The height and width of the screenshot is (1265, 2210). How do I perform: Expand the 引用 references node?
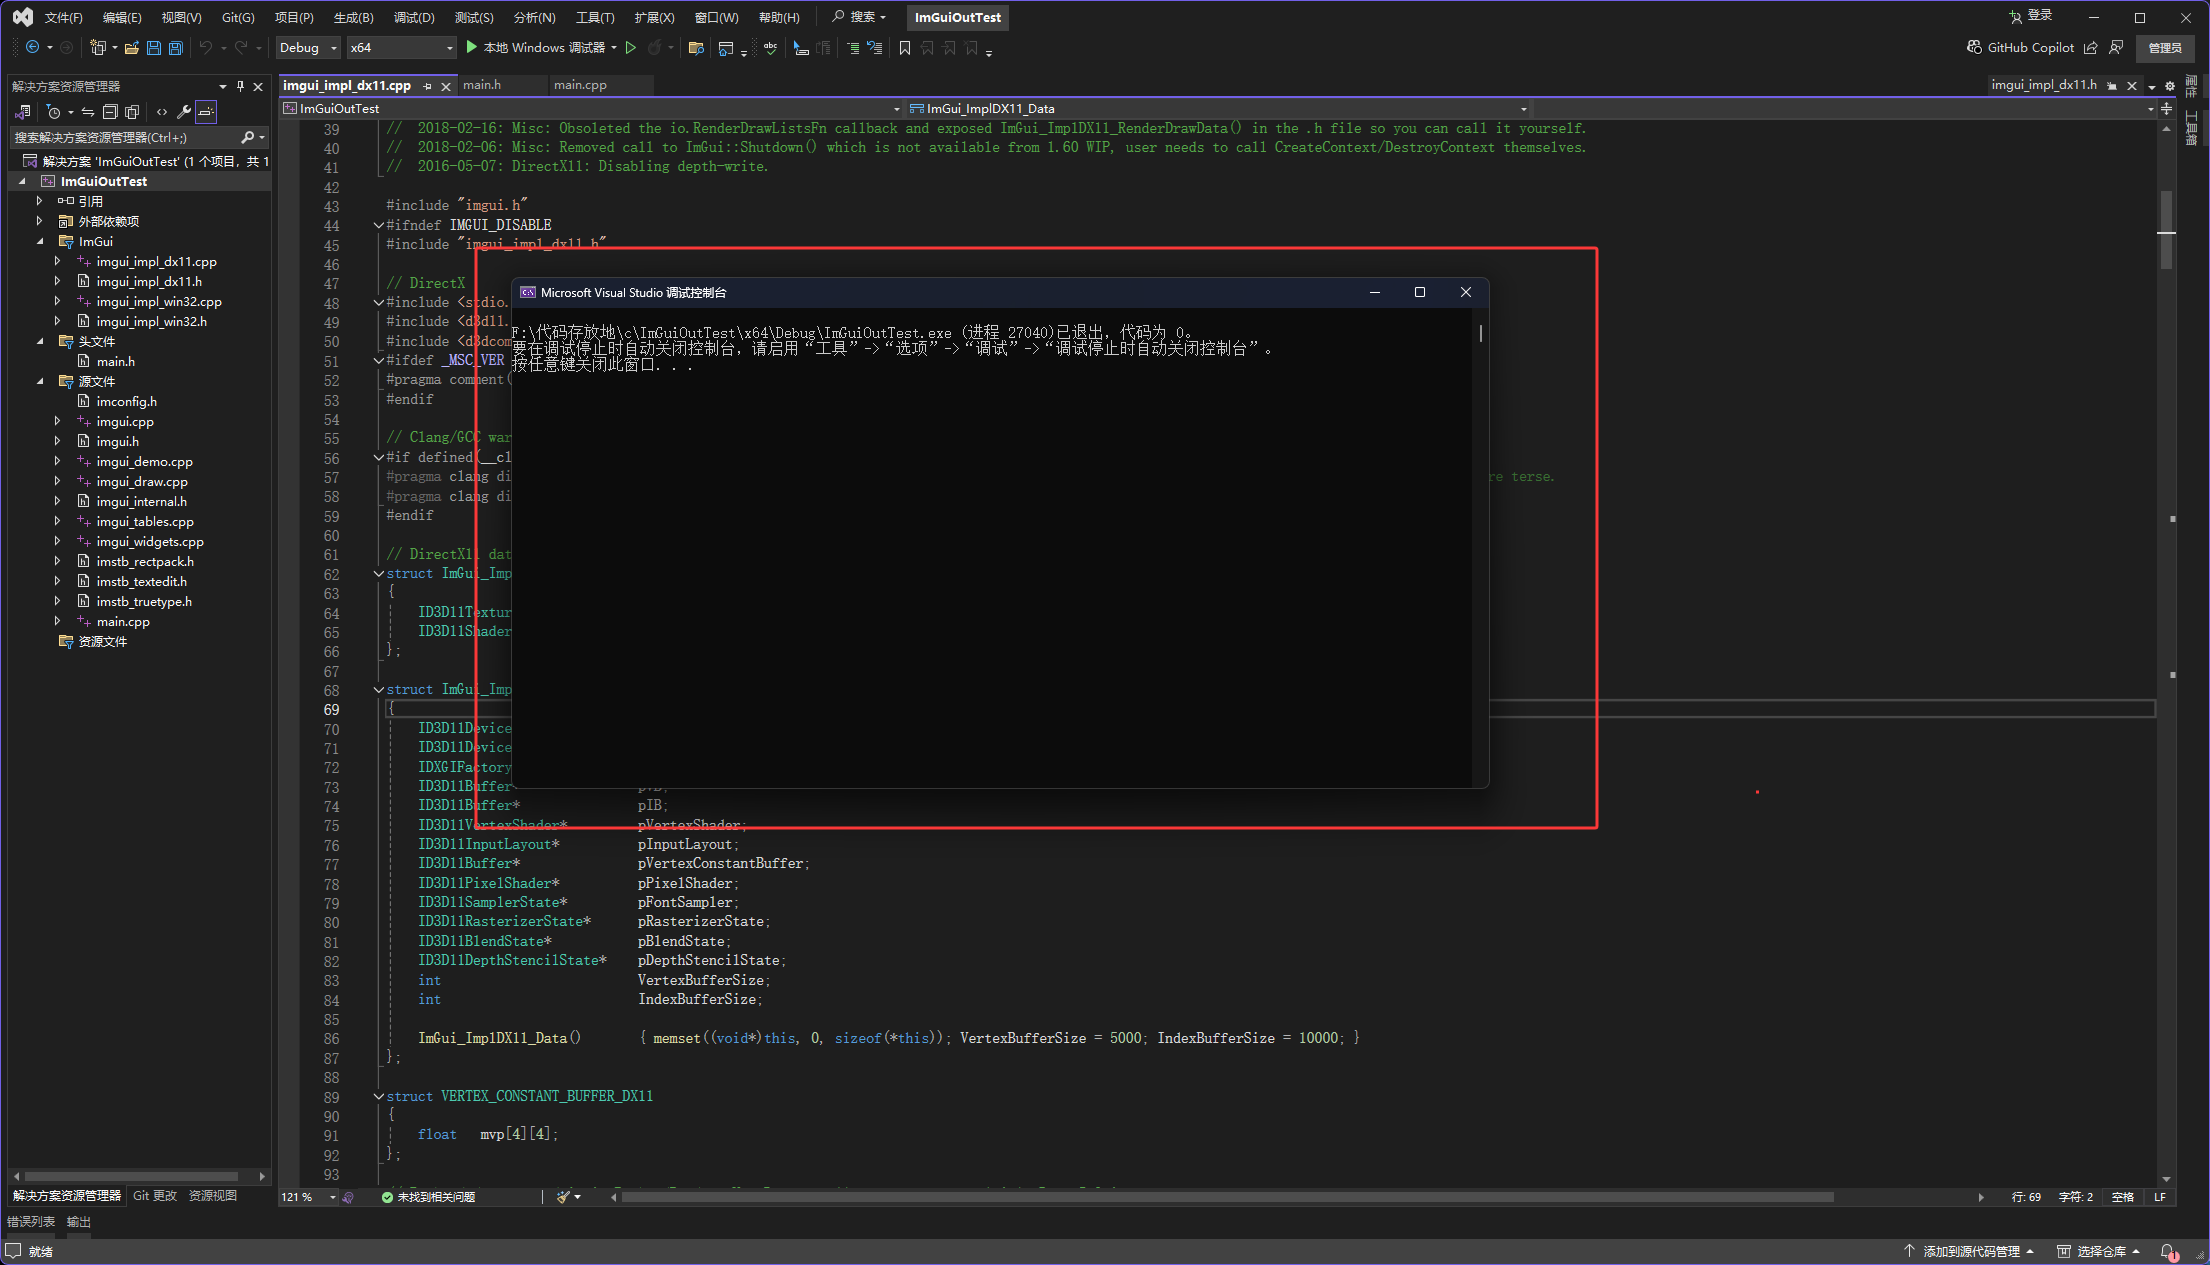click(39, 201)
